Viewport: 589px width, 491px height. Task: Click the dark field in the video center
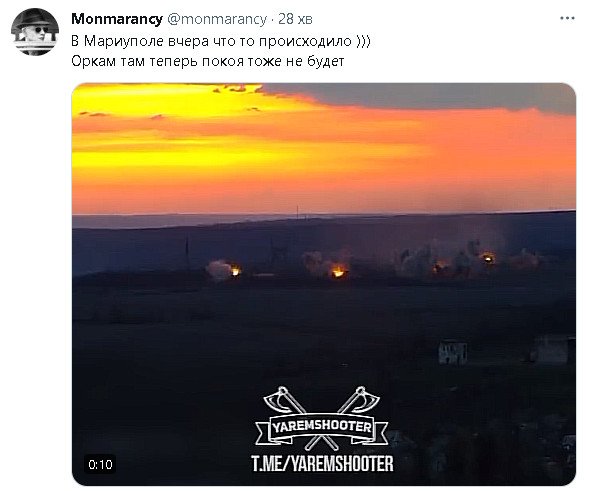point(263,338)
